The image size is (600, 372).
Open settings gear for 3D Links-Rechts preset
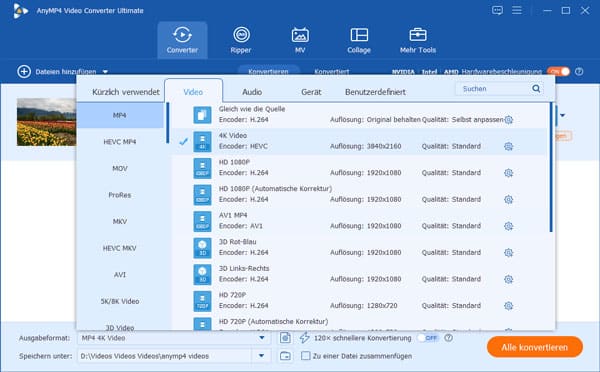point(508,279)
